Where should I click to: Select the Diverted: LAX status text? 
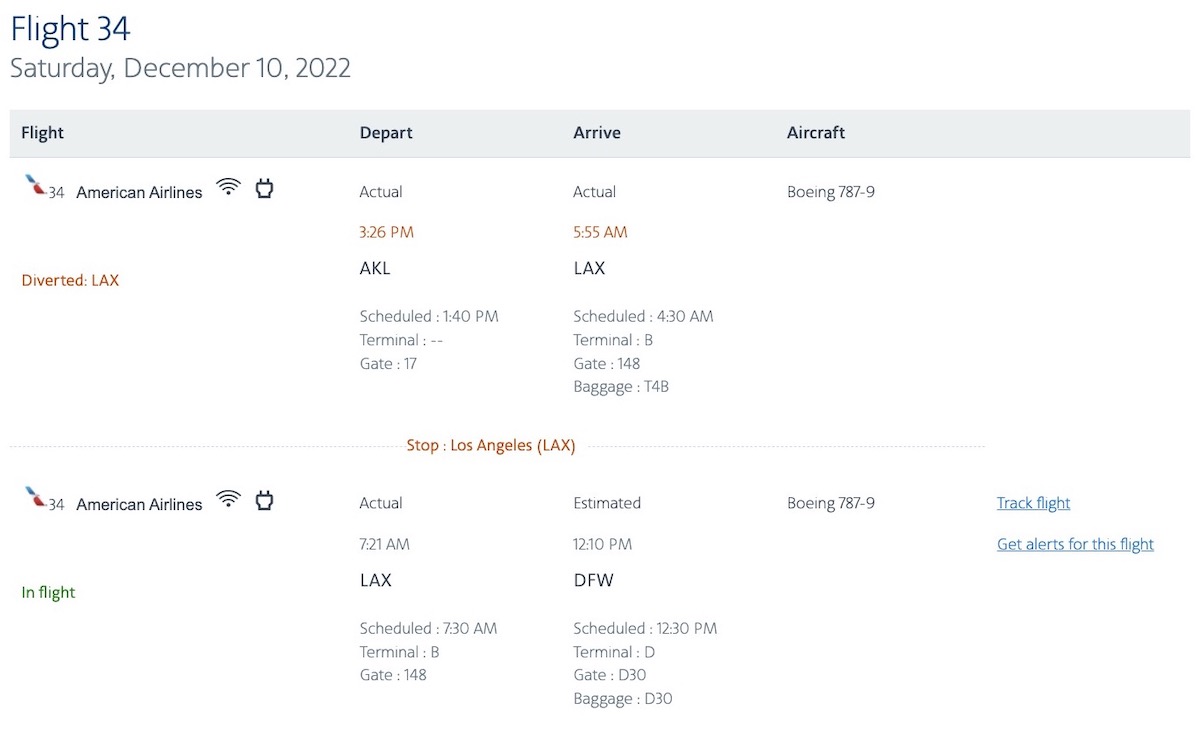pos(70,280)
